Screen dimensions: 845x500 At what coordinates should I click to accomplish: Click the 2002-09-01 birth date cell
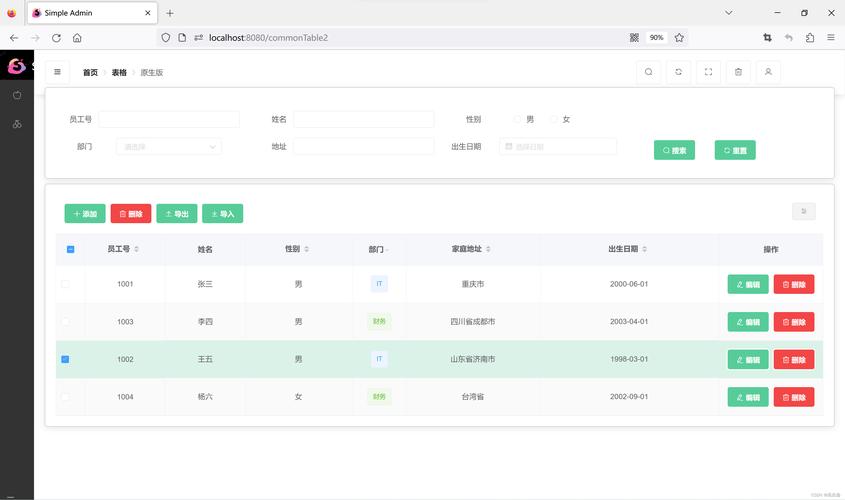point(629,397)
